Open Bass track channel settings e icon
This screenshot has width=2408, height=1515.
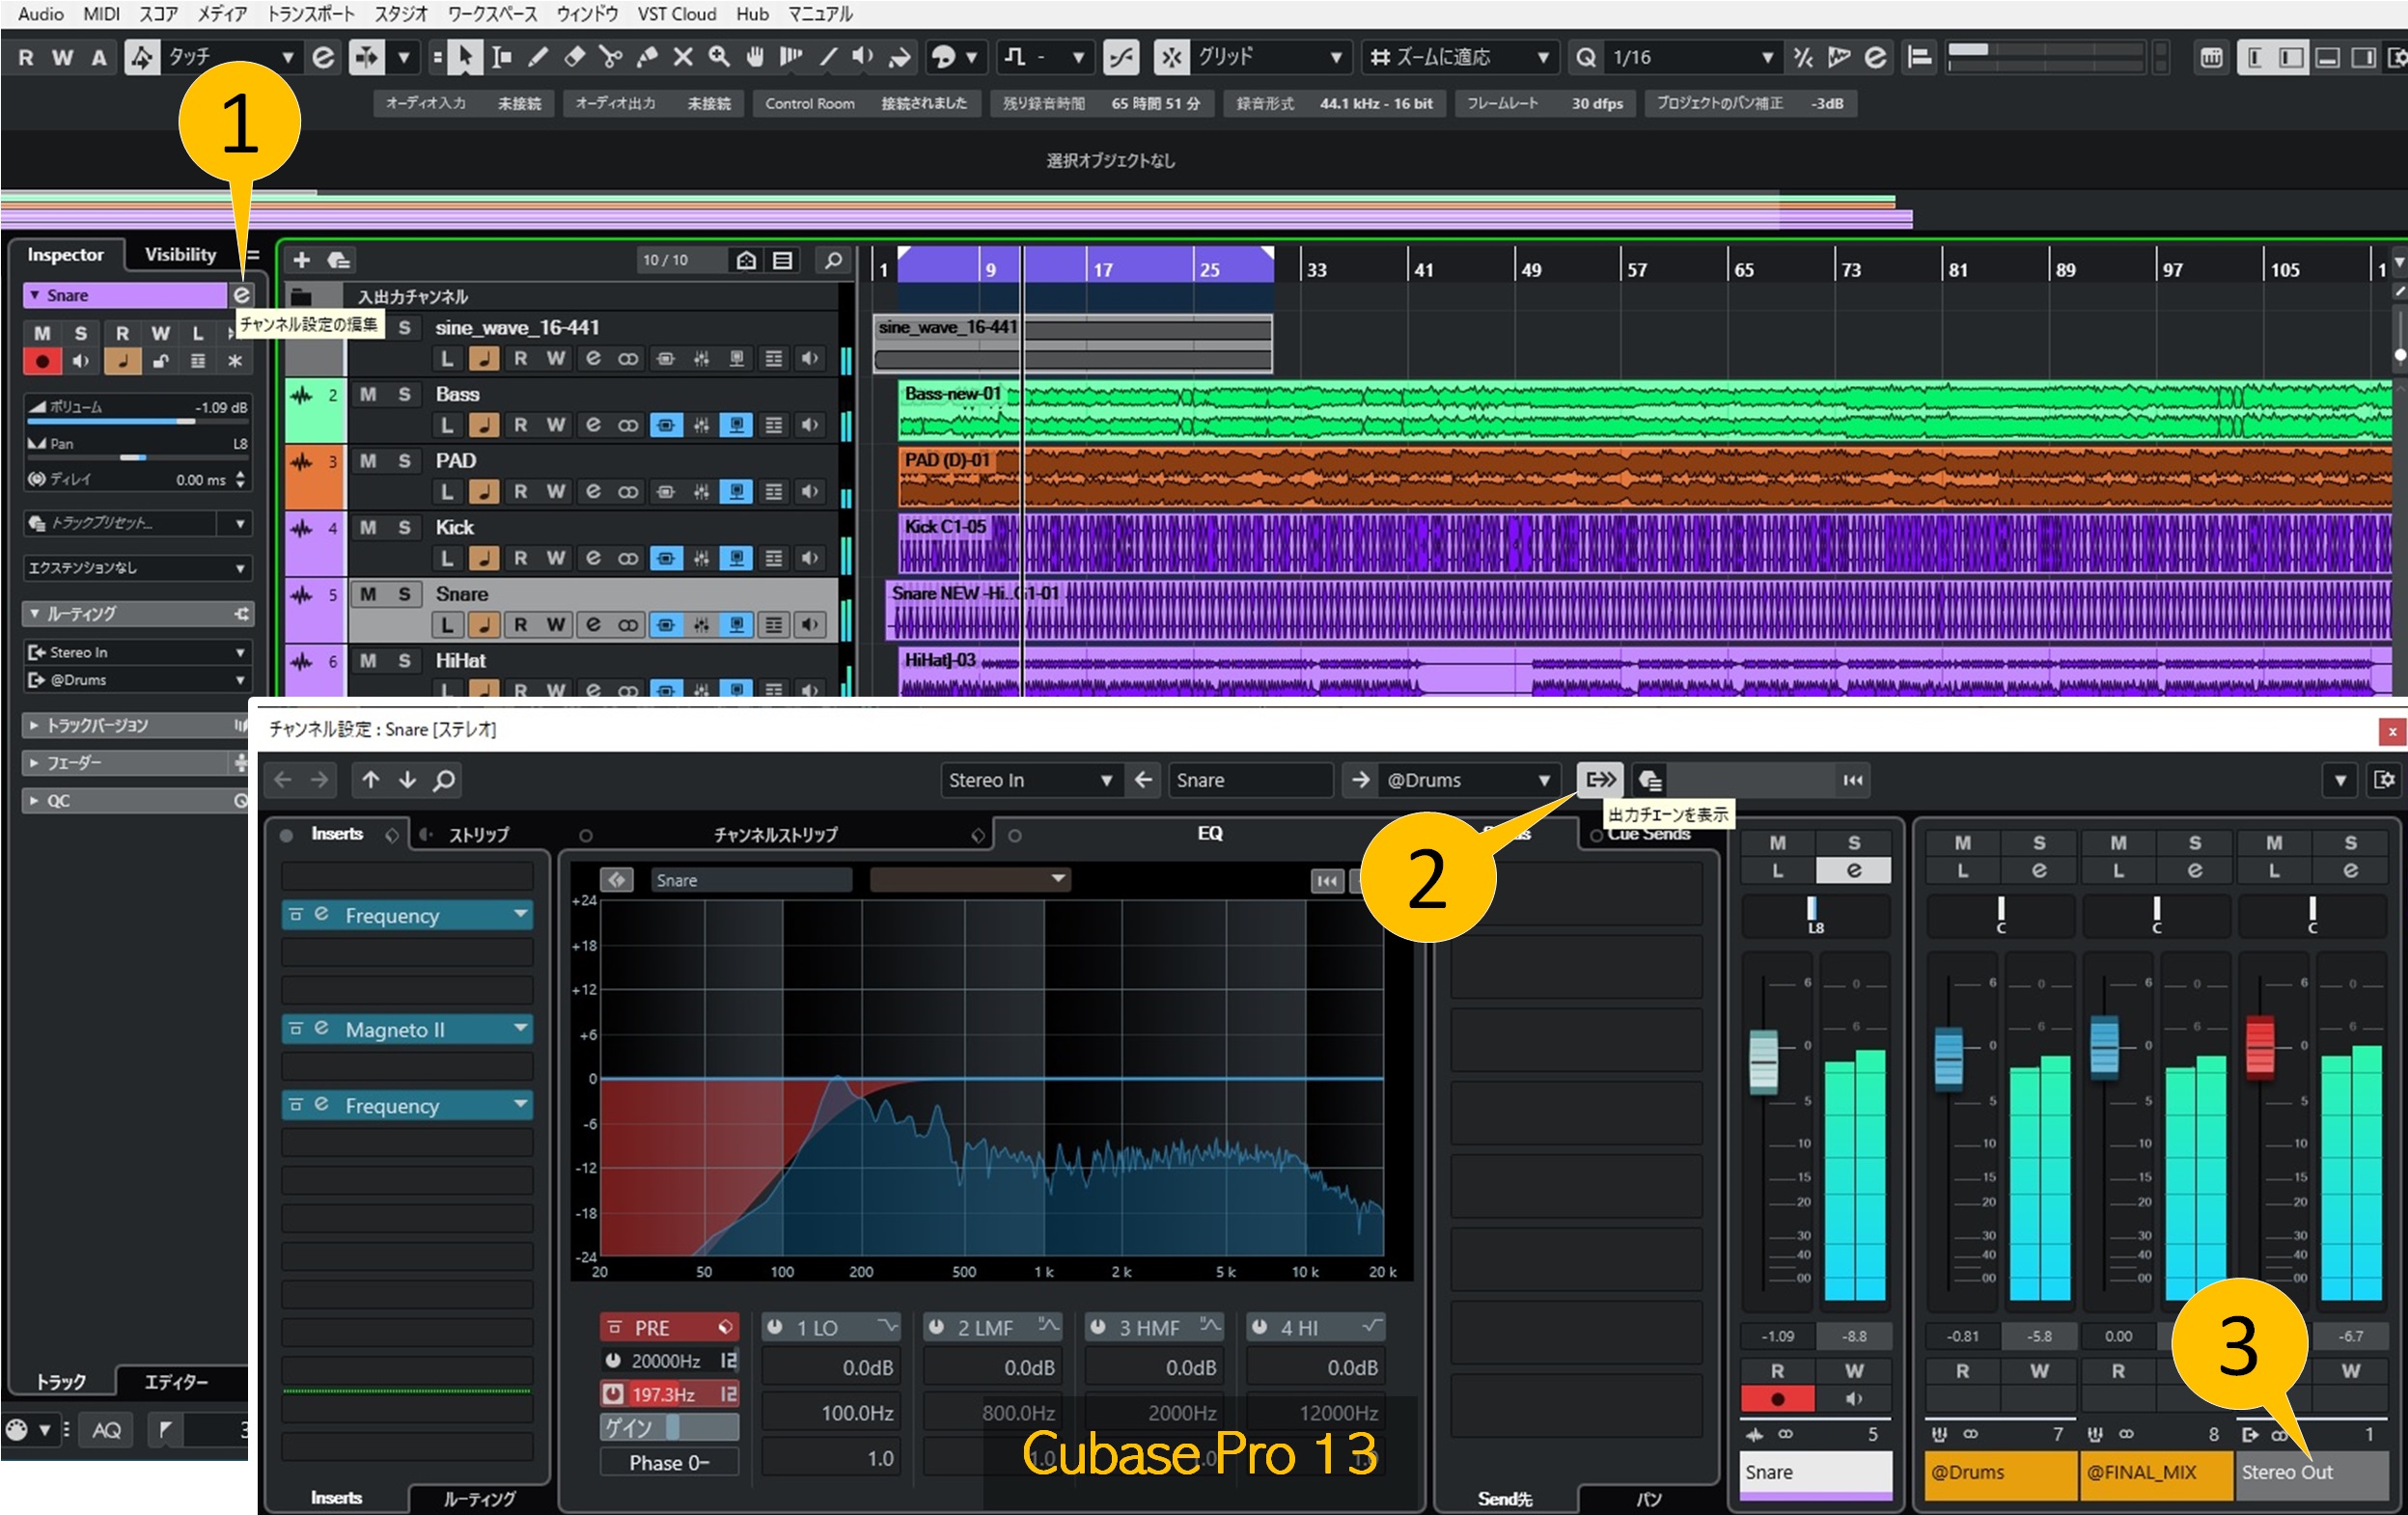point(593,425)
